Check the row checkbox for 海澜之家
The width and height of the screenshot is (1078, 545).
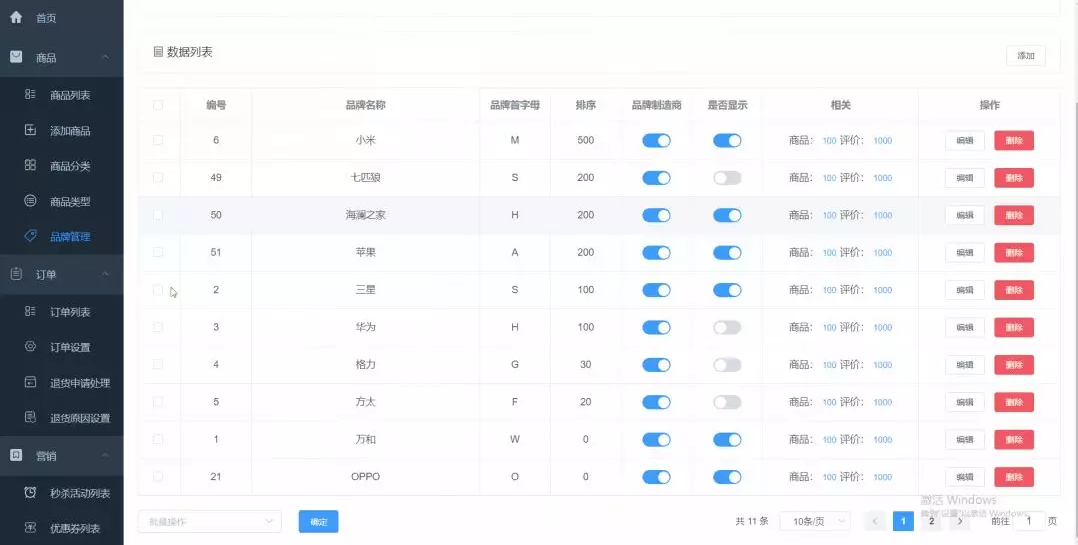(158, 214)
